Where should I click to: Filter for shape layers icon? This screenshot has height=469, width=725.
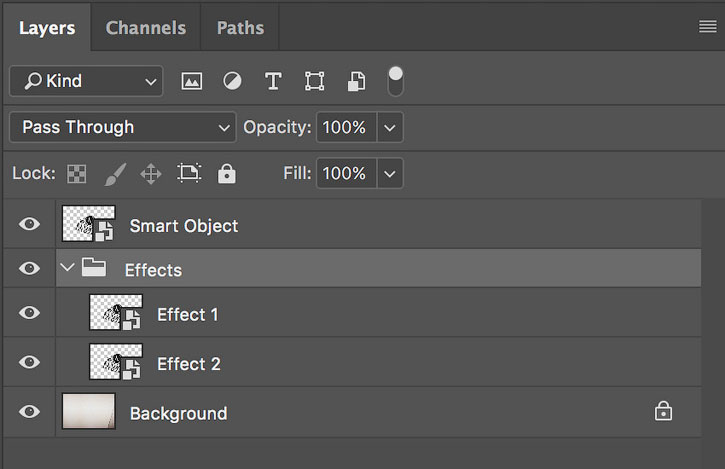coord(314,81)
